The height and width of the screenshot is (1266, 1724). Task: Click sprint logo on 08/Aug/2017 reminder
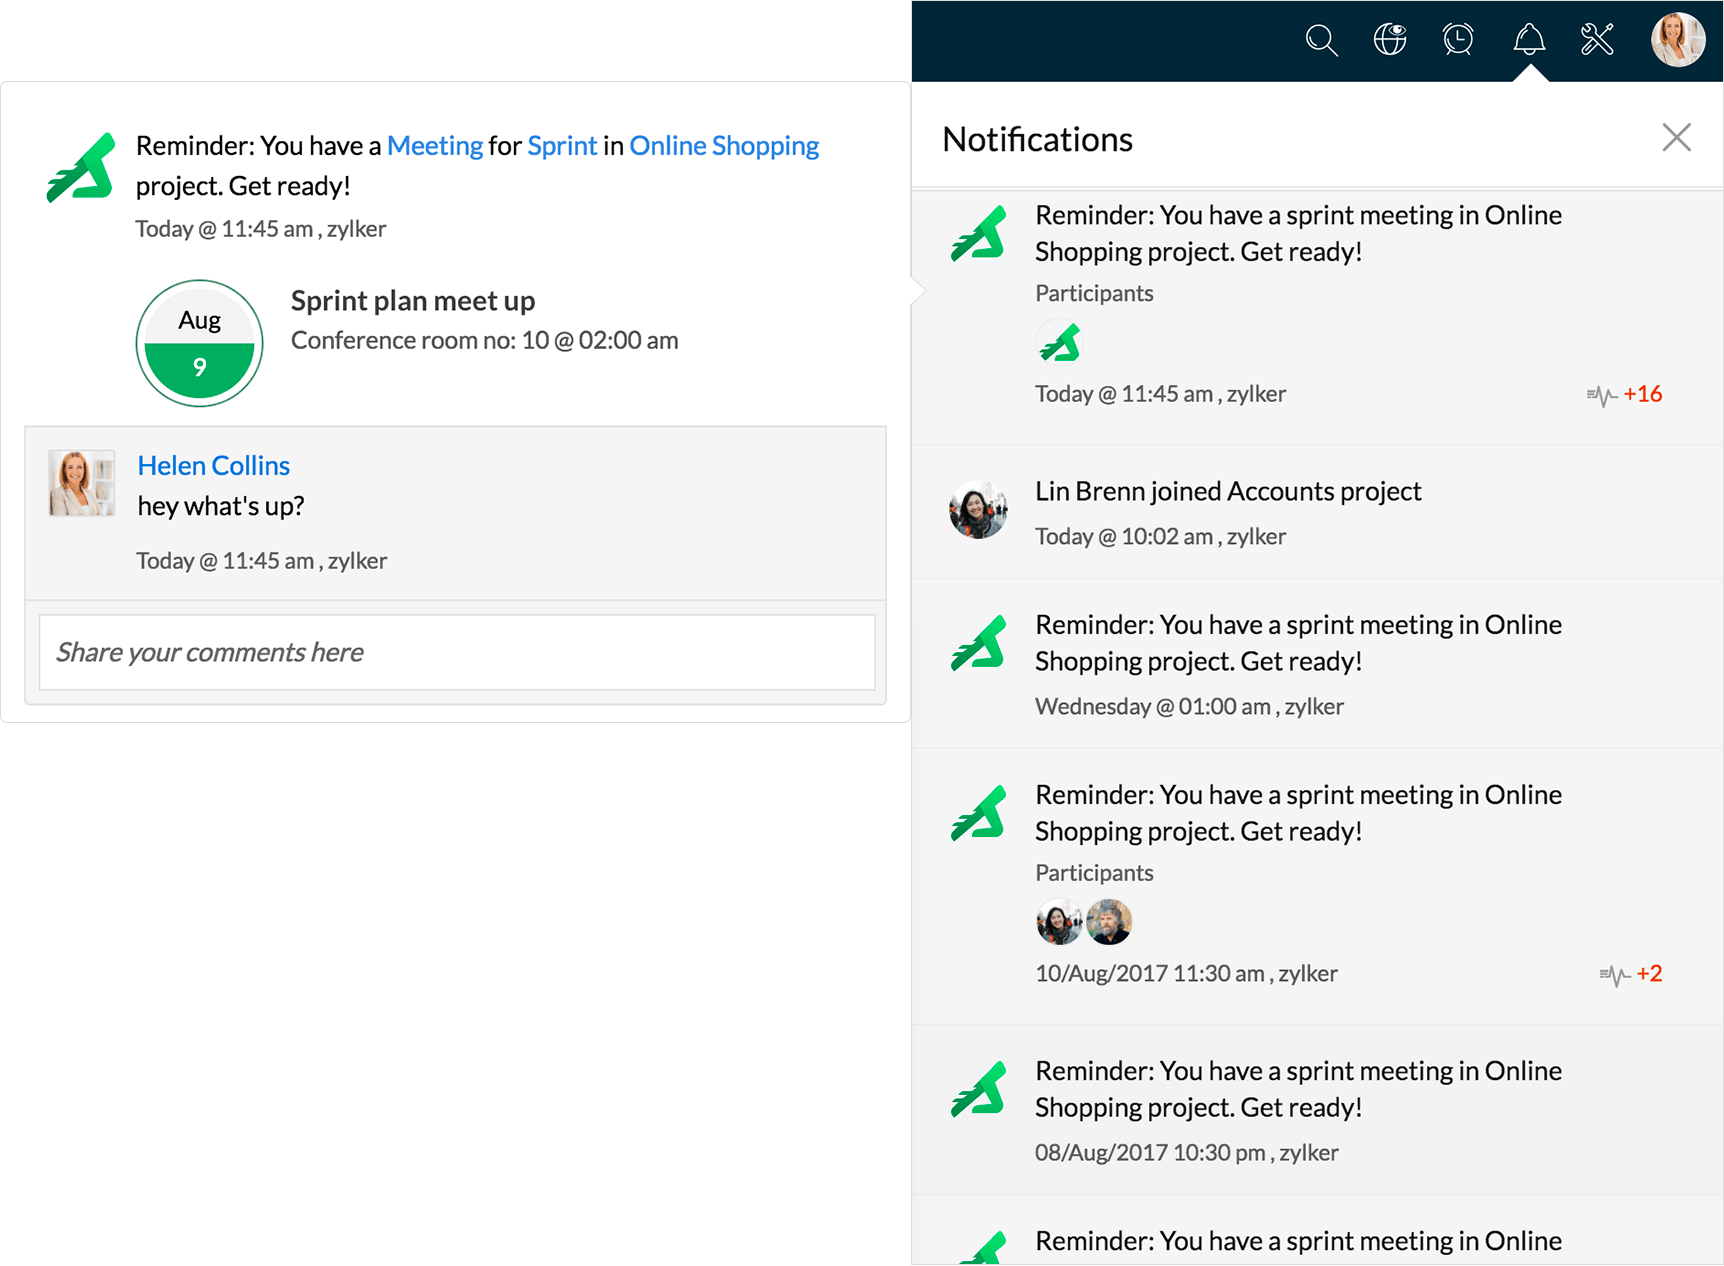click(x=978, y=1089)
